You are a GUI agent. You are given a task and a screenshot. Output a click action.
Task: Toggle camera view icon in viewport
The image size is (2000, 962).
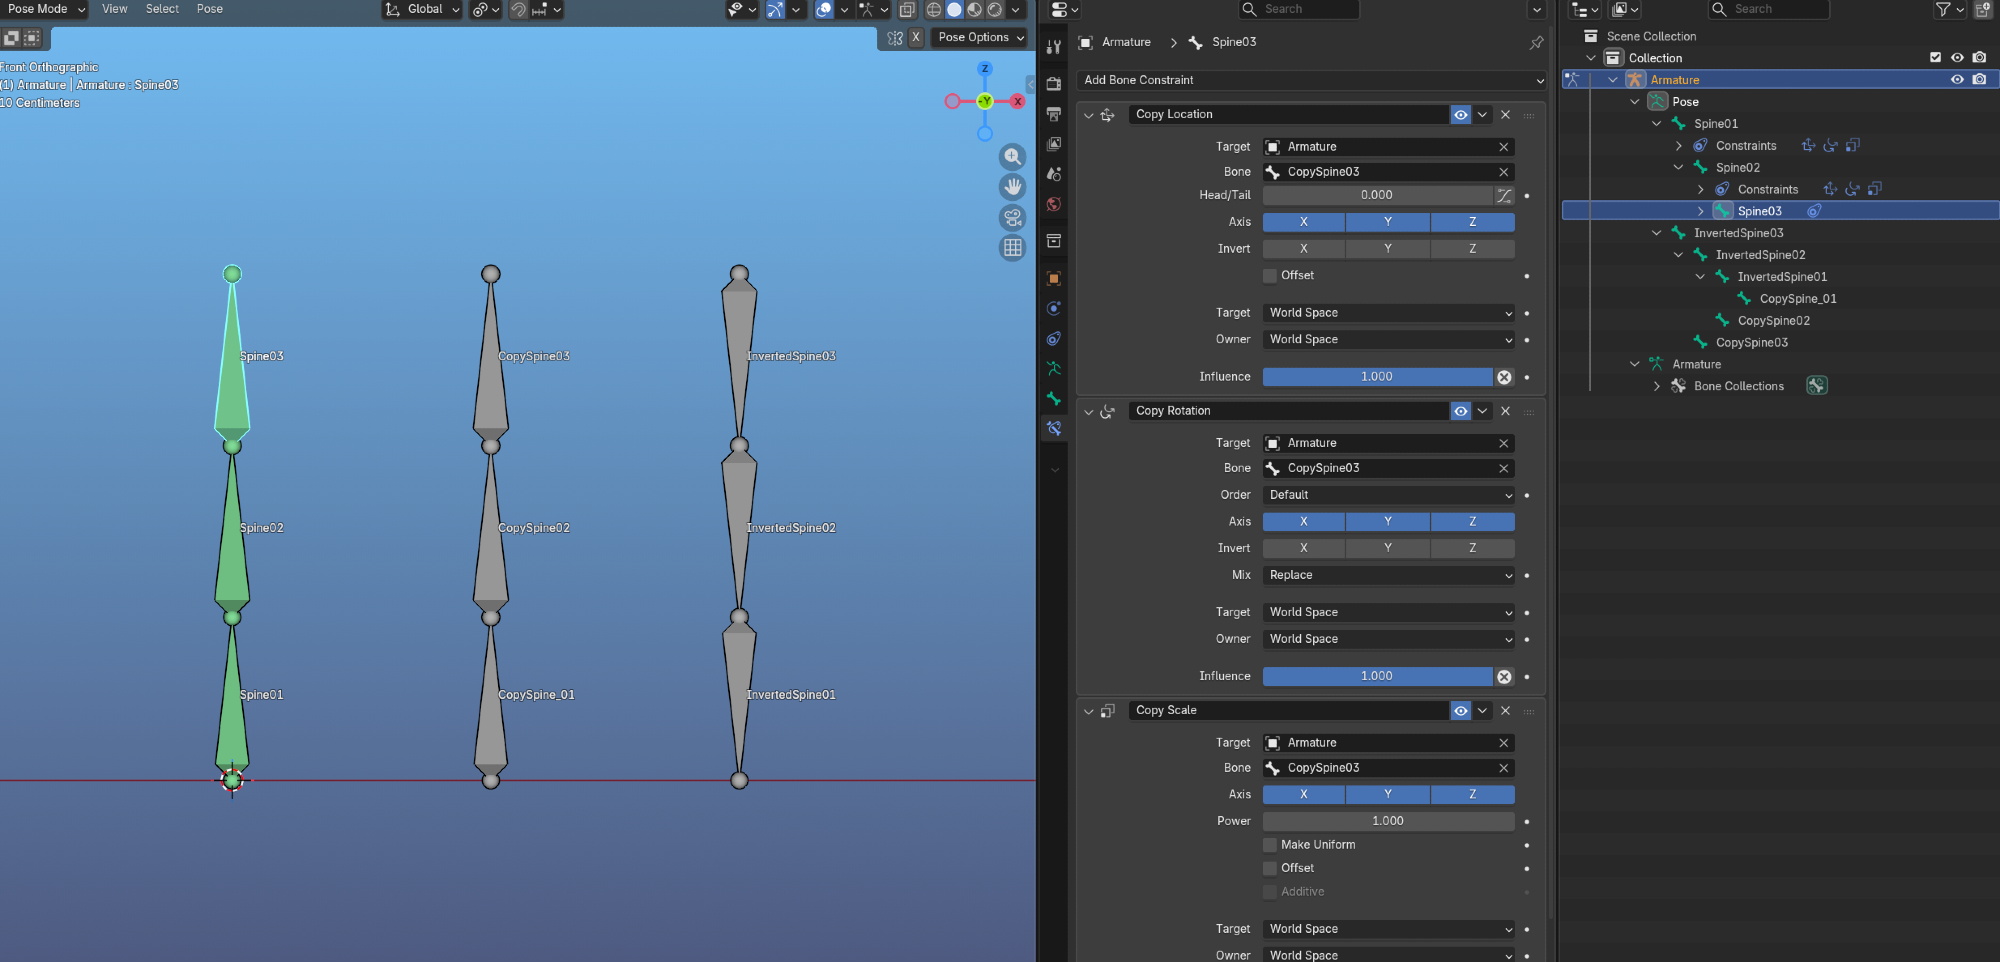(1012, 217)
